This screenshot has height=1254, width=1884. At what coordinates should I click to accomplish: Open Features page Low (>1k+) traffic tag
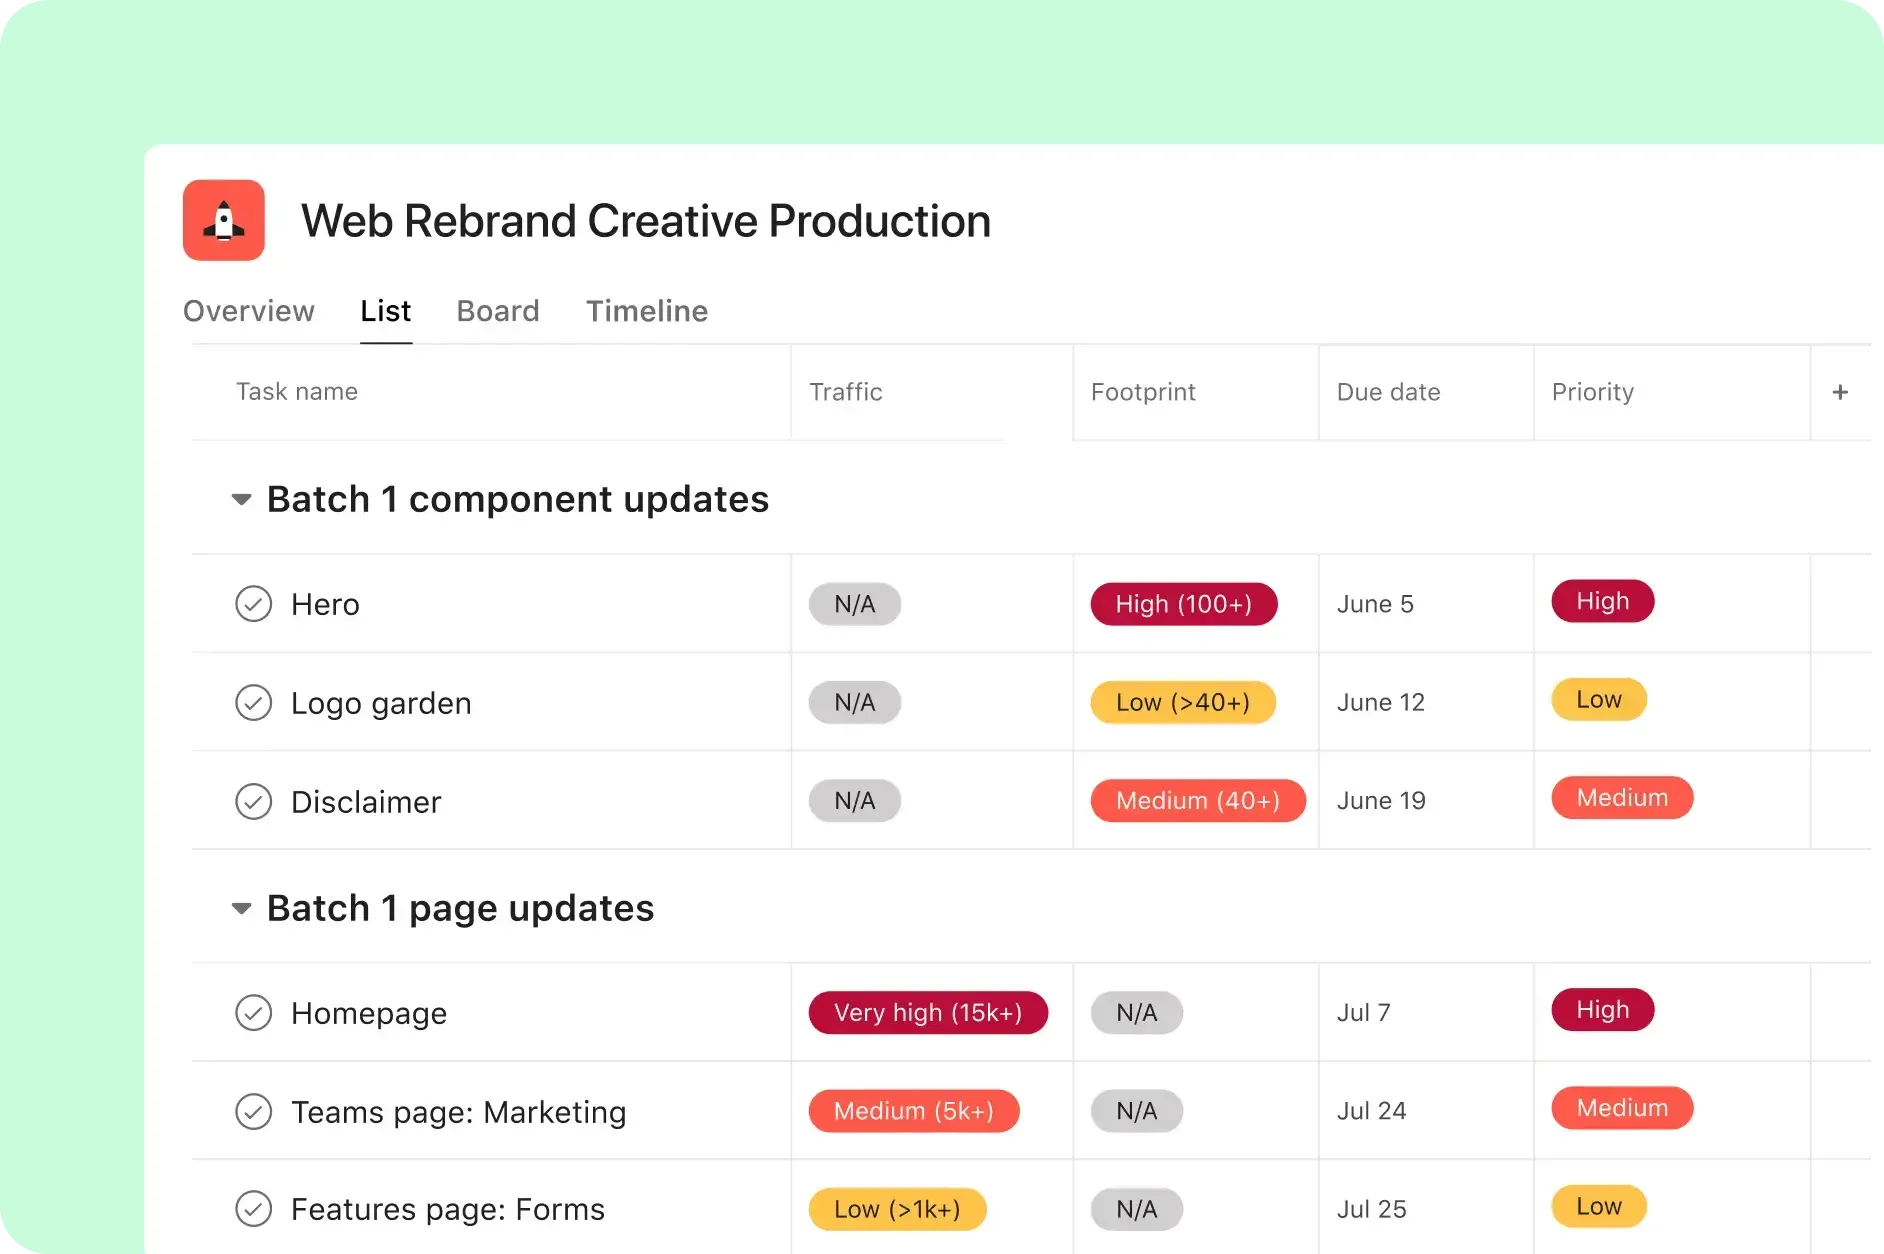897,1209
